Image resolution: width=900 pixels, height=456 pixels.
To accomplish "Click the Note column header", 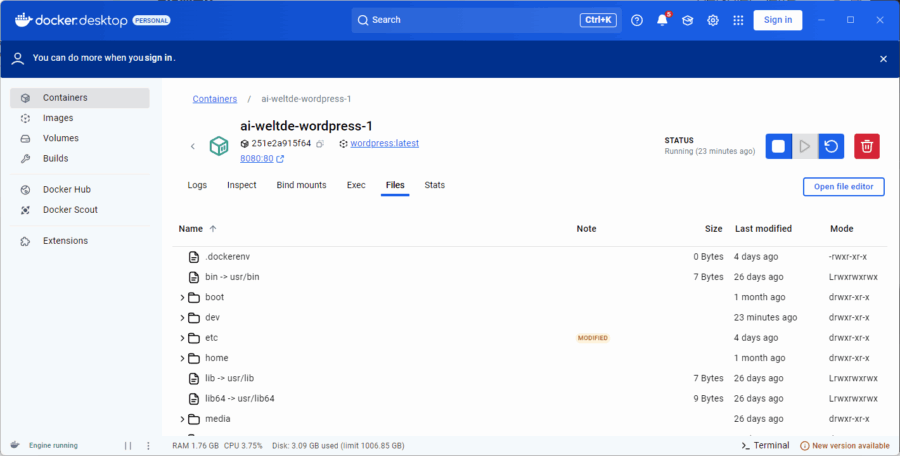I will 586,229.
